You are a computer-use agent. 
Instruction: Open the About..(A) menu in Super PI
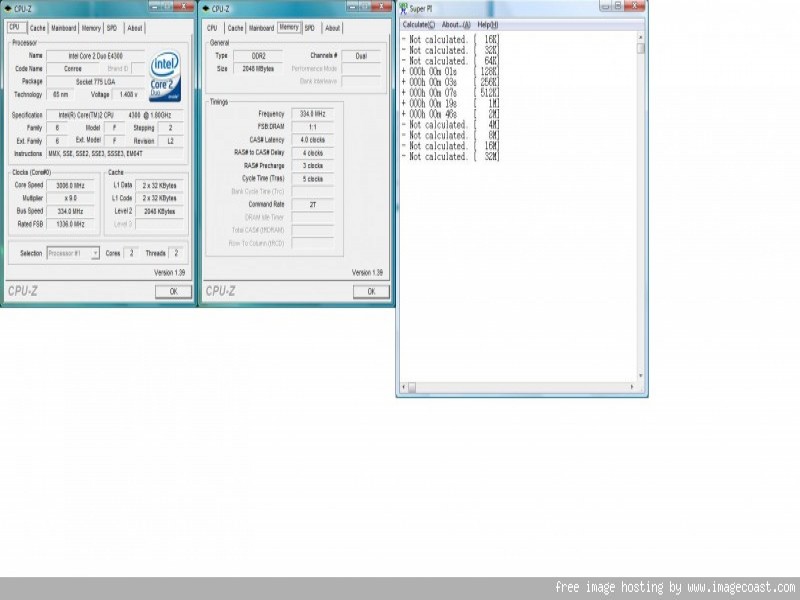(x=456, y=24)
